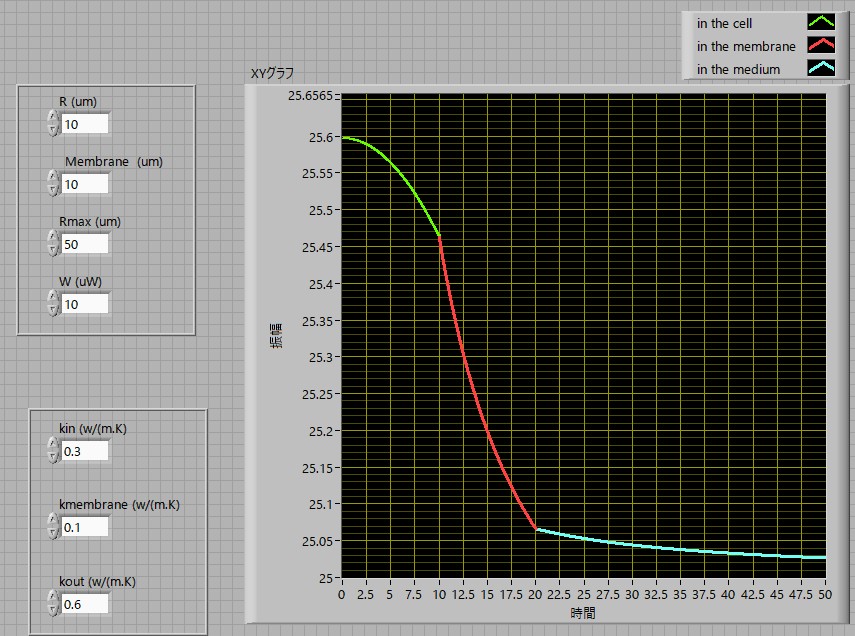Focus the W (uW) numeric input
The width and height of the screenshot is (855, 636).
[85, 304]
